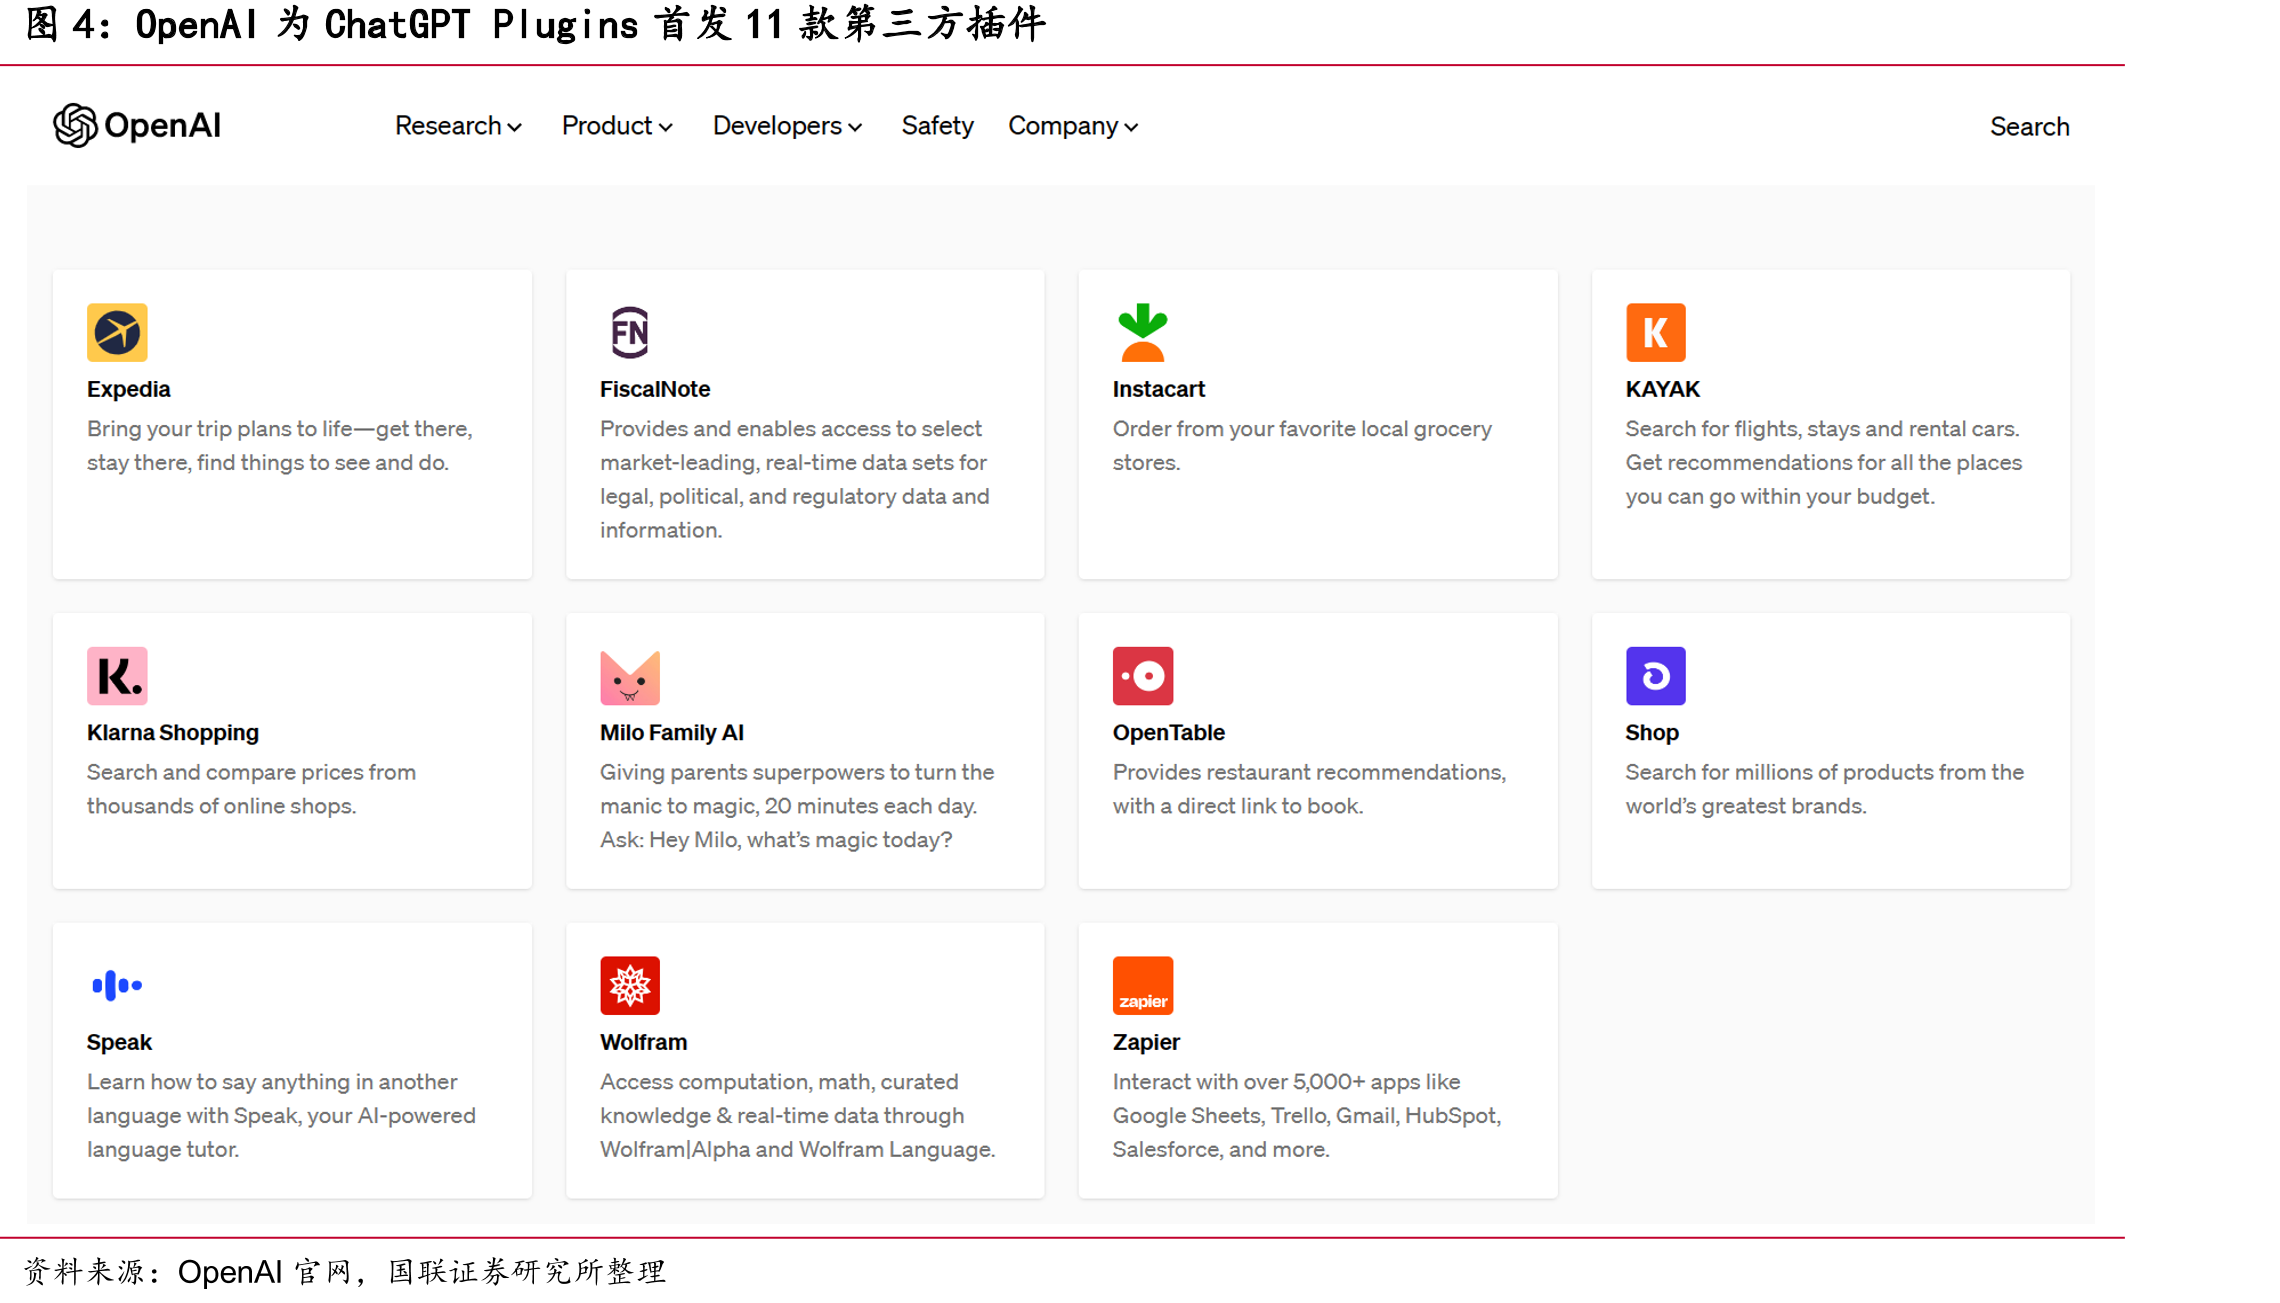Open the Research menu
This screenshot has height=1303, width=2280.
click(x=458, y=126)
